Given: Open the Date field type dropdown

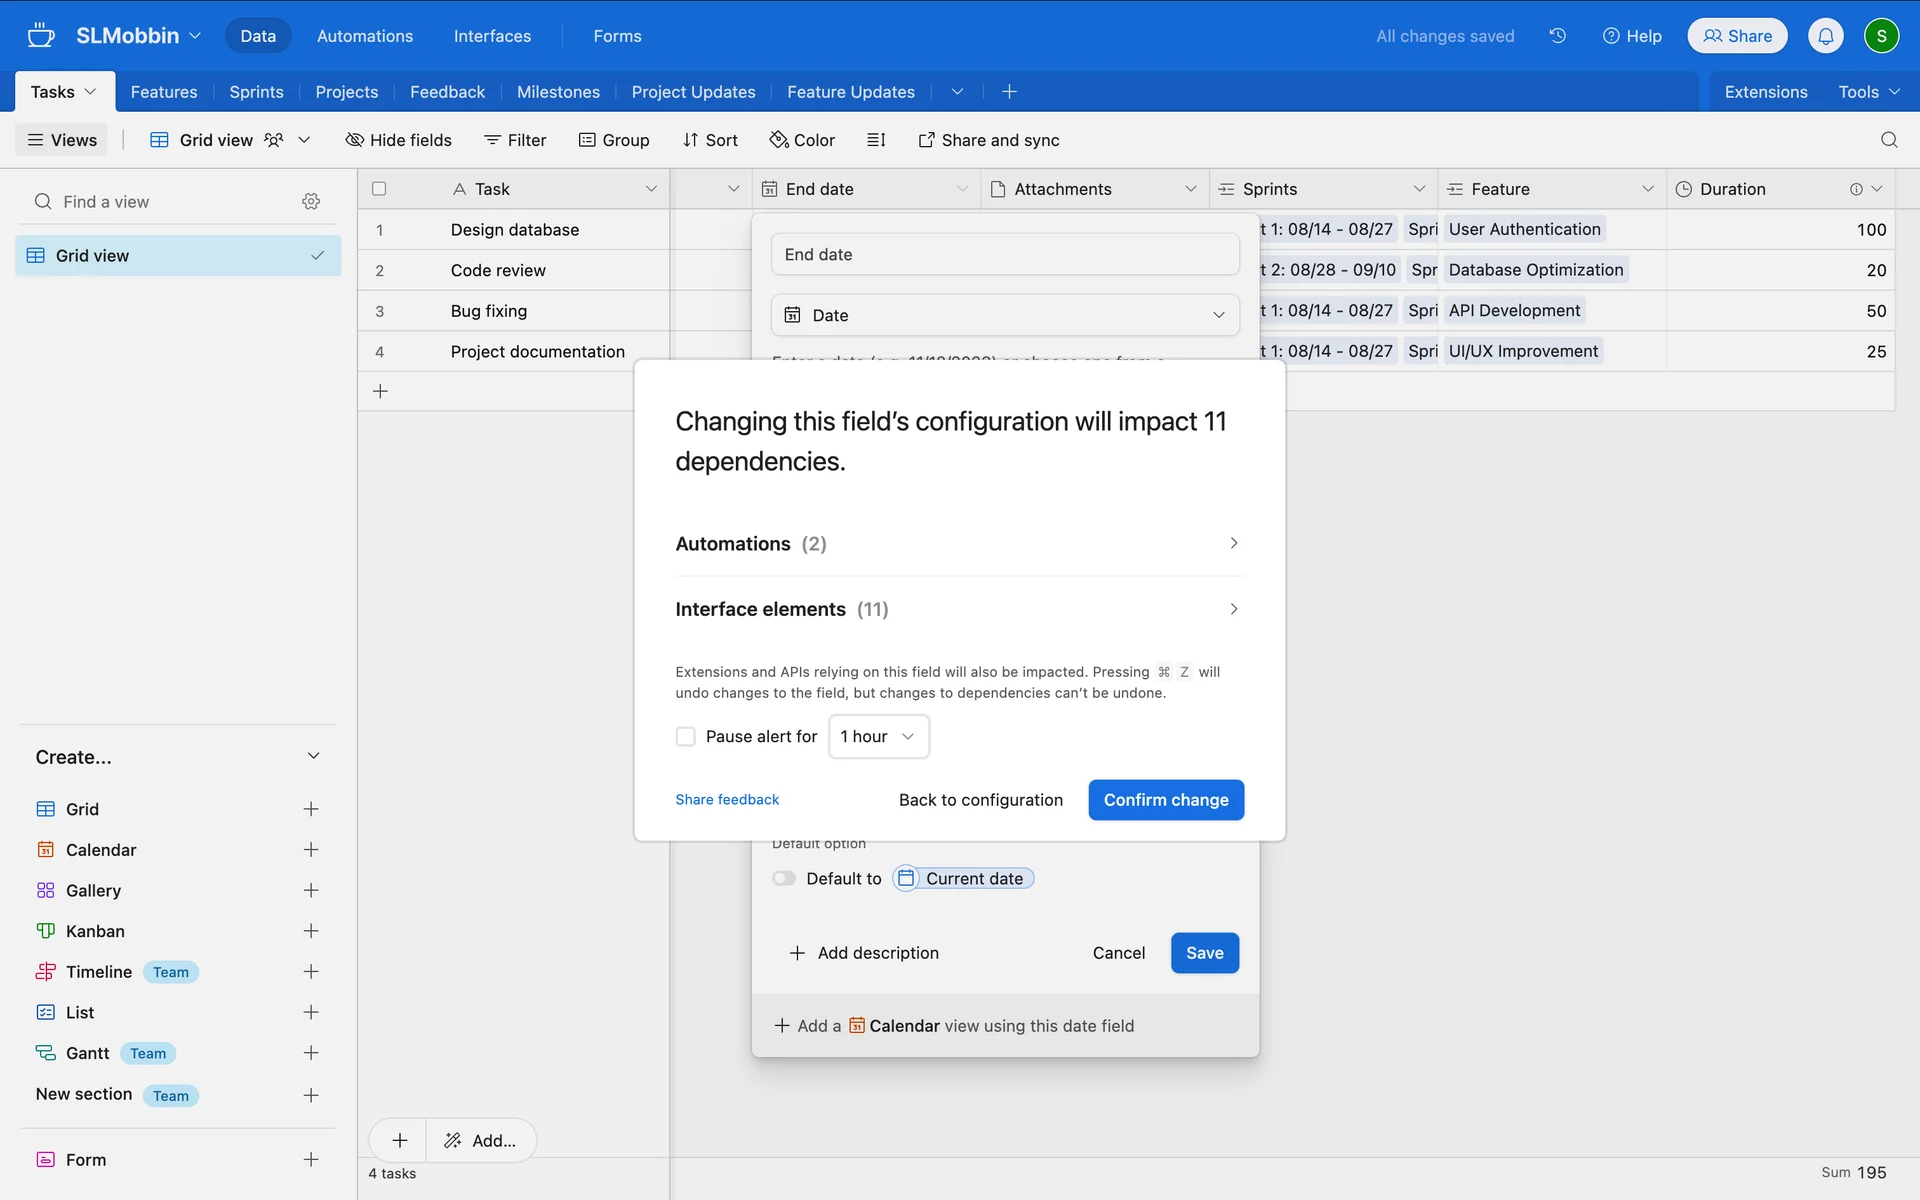Looking at the screenshot, I should coord(1004,315).
